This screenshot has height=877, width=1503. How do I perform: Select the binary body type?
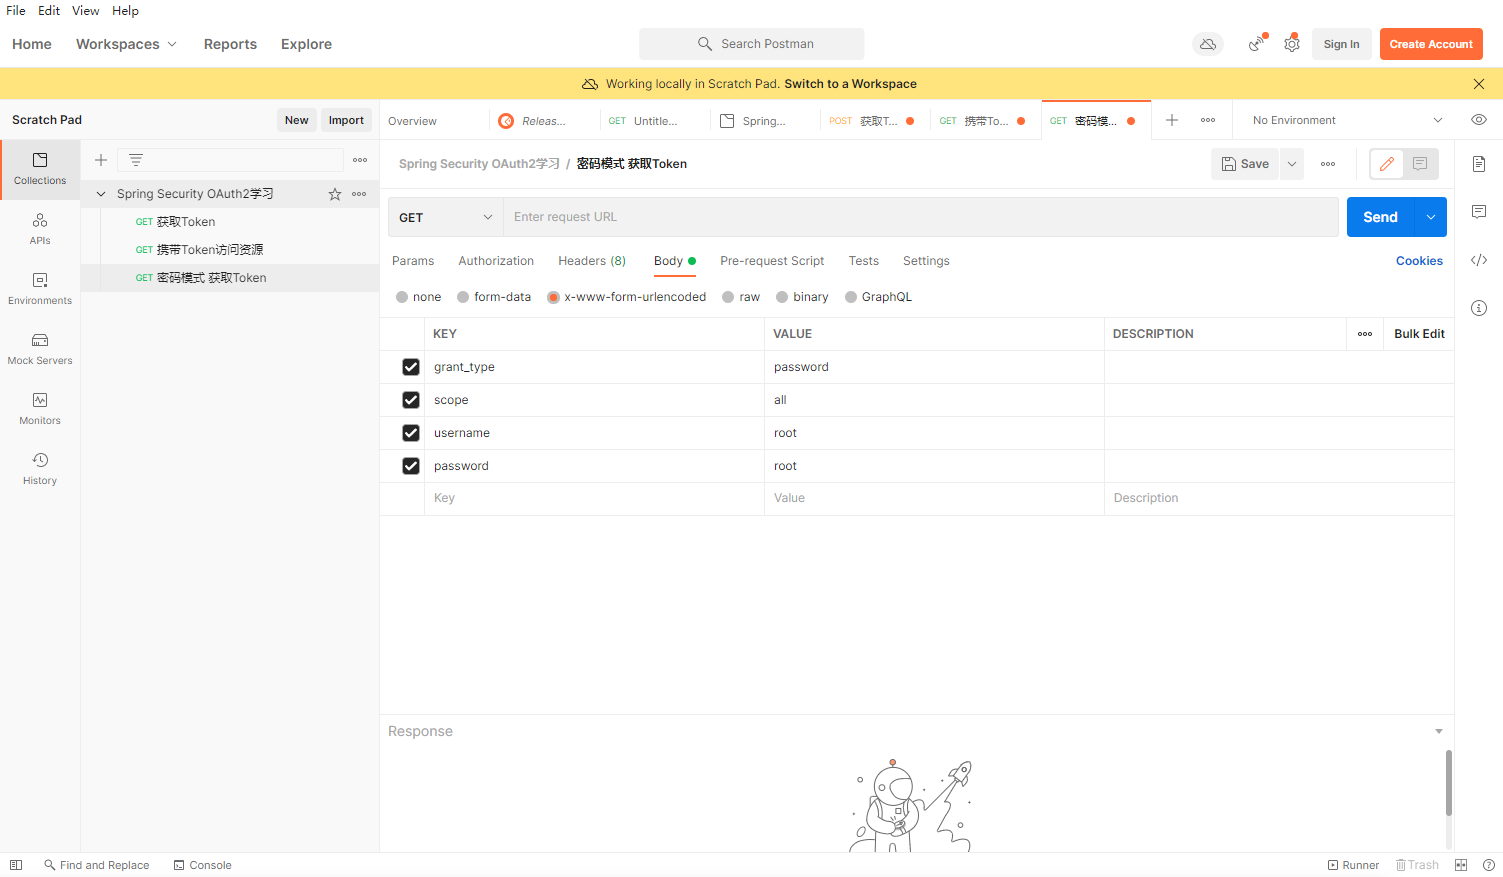pyautogui.click(x=782, y=297)
